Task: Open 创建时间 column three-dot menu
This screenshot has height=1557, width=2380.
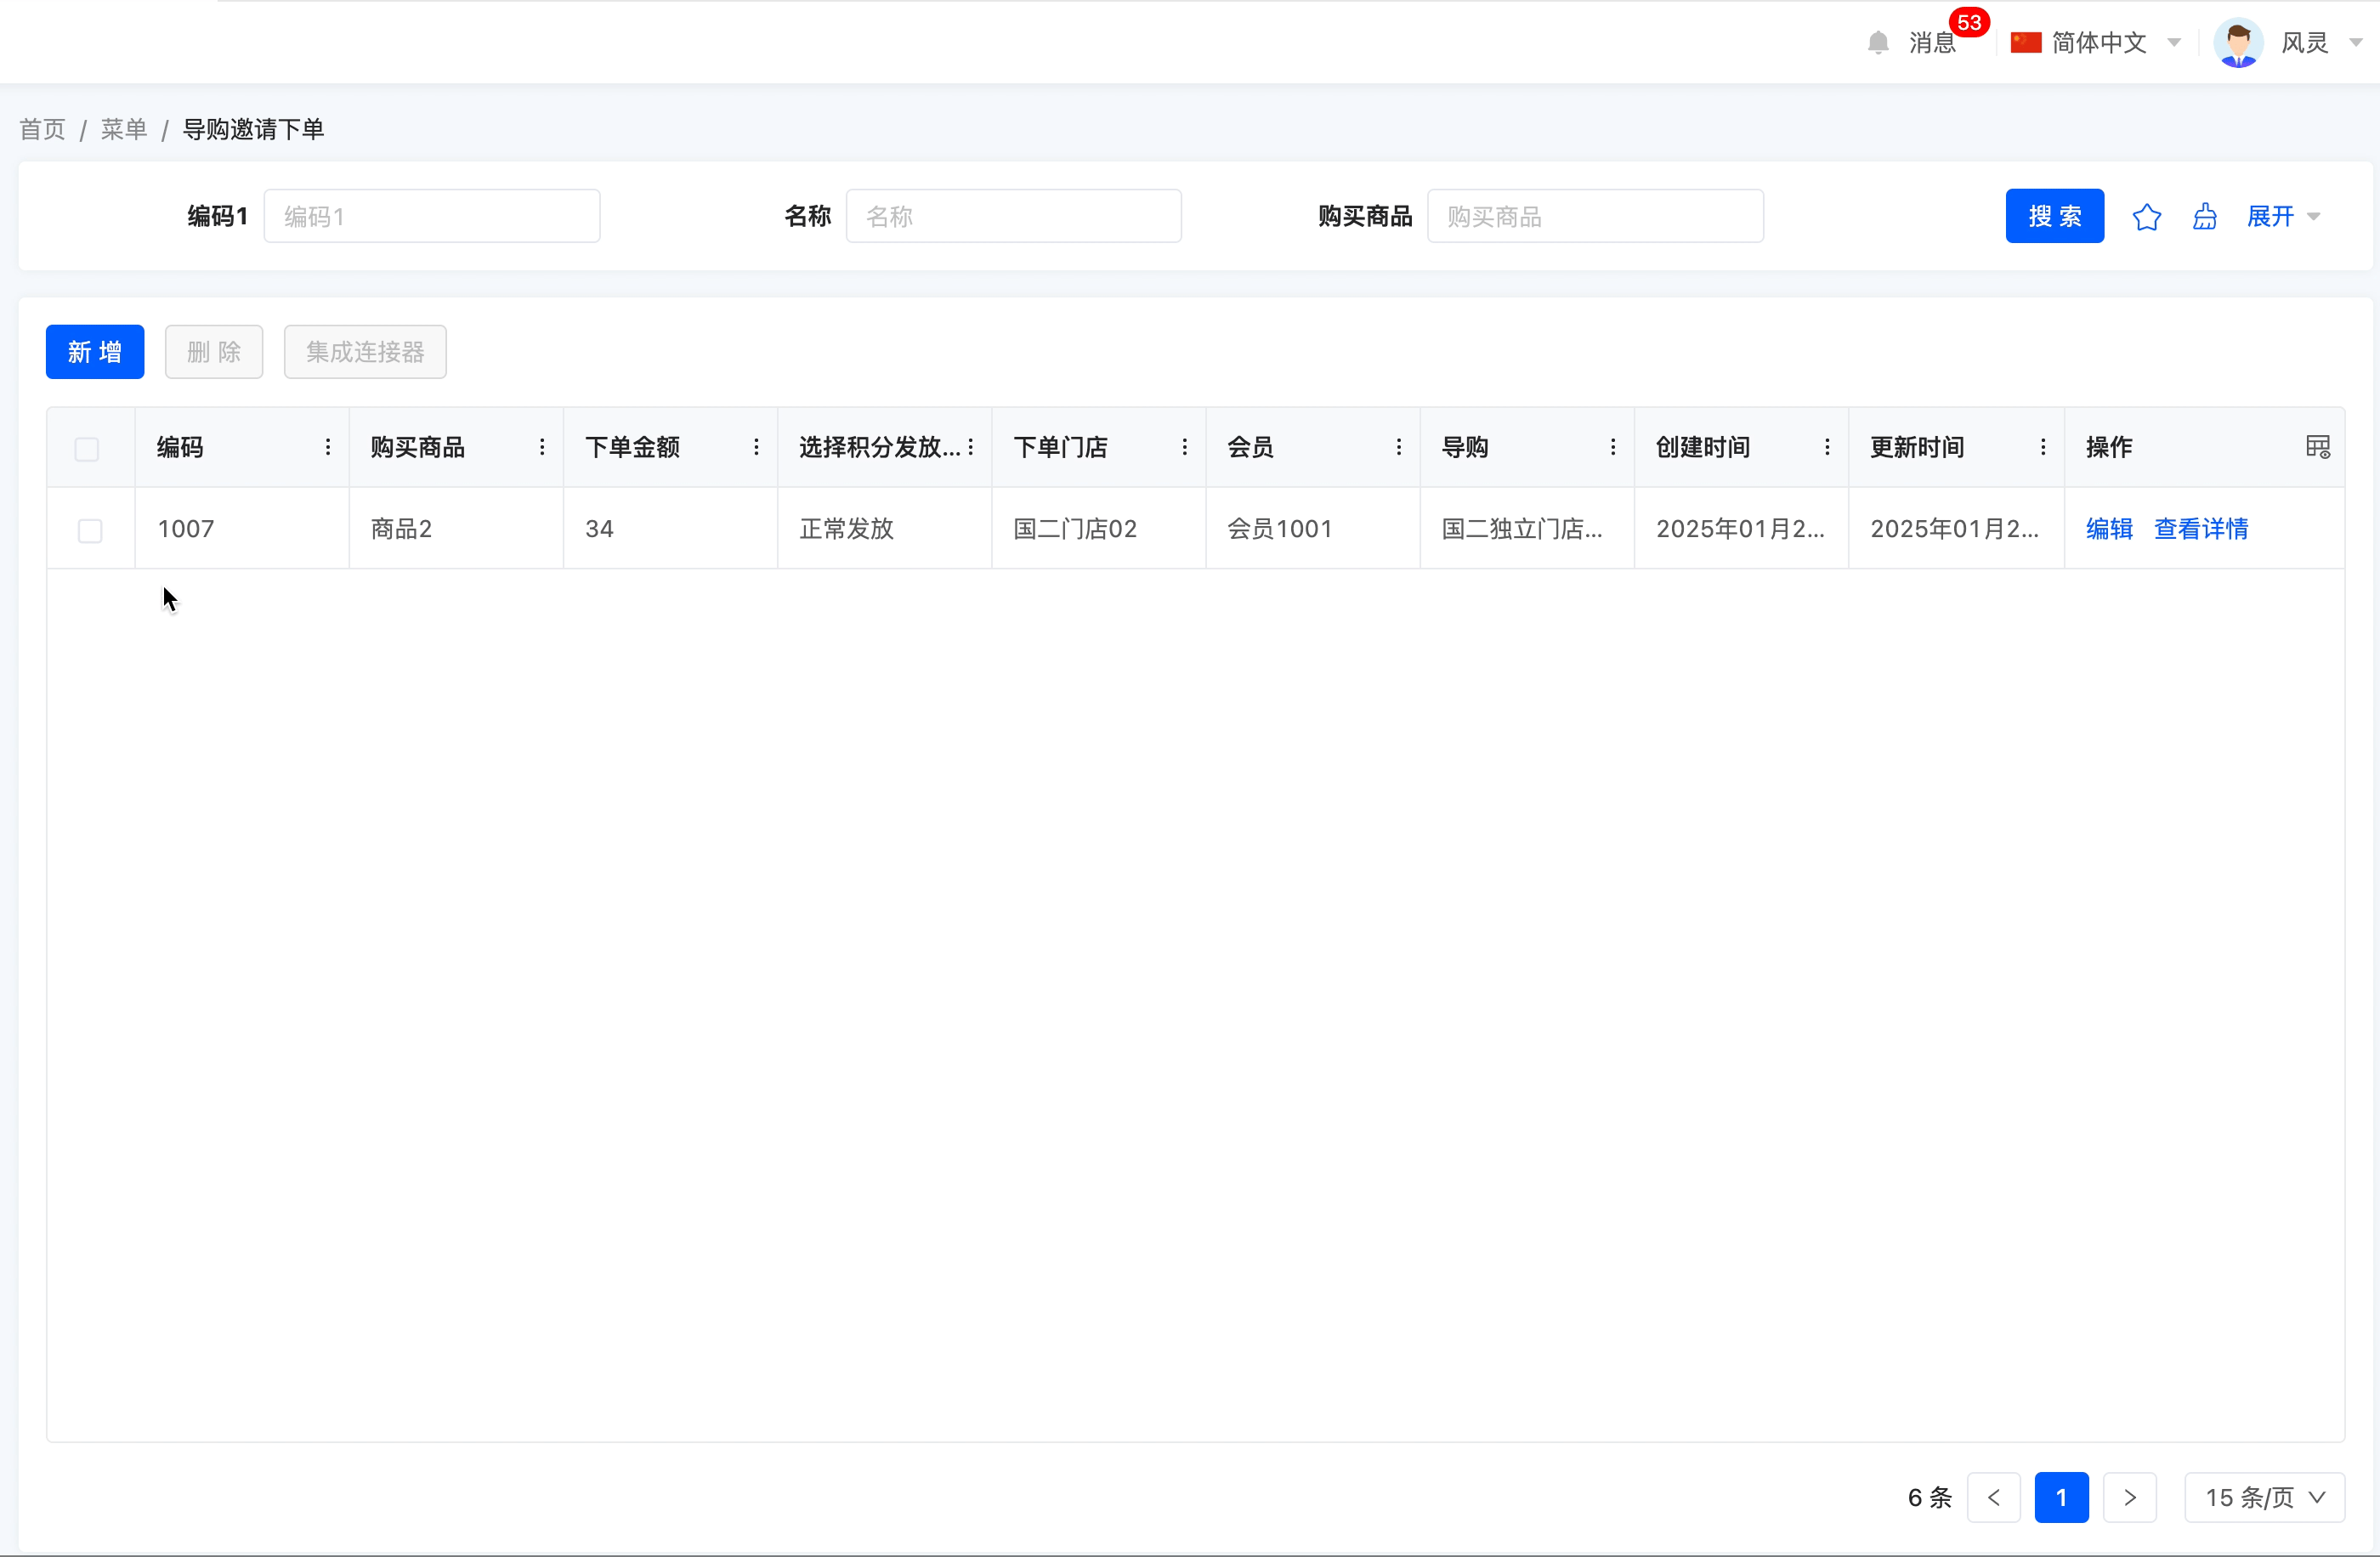Action: pos(1826,447)
